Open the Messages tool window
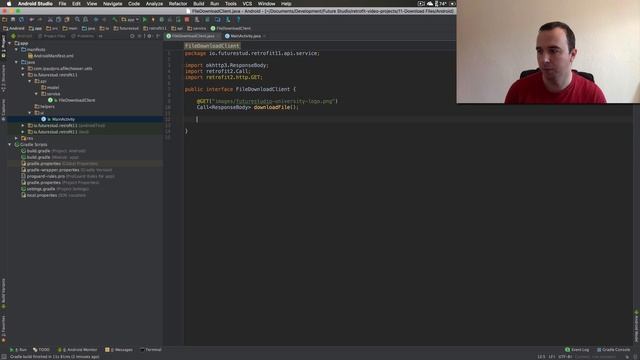Image resolution: width=640 pixels, height=360 pixels. click(x=119, y=350)
